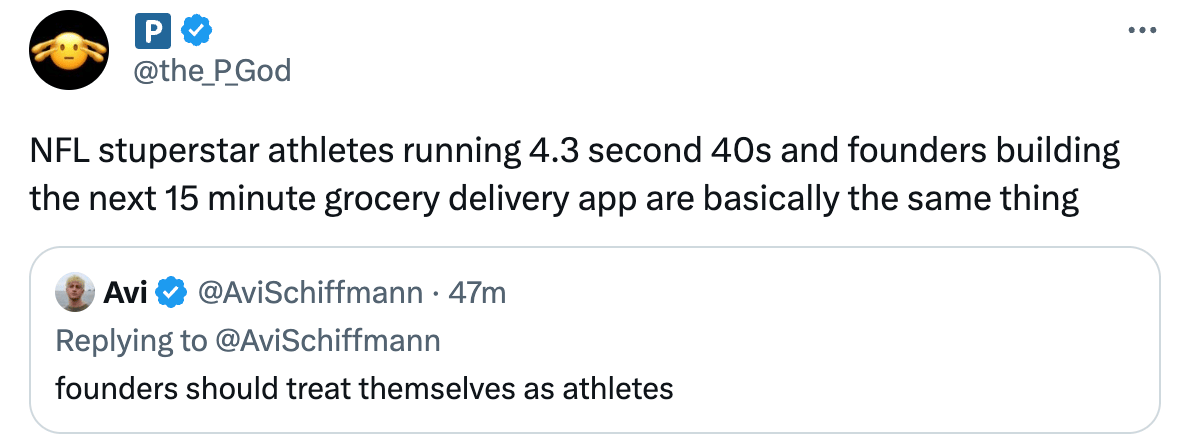This screenshot has width=1188, height=448.
Task: Click the emoji face profile avatar
Action: click(x=68, y=54)
